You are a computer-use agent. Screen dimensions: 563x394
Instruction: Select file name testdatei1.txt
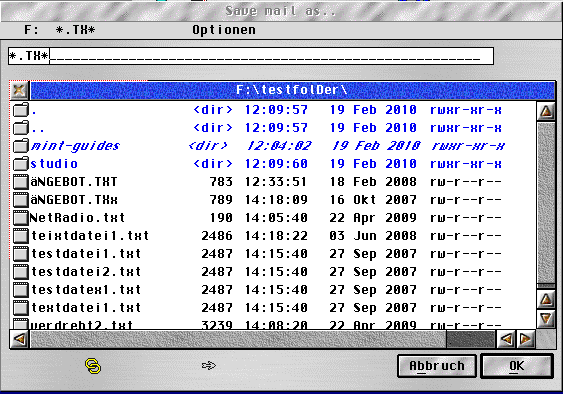(86, 254)
